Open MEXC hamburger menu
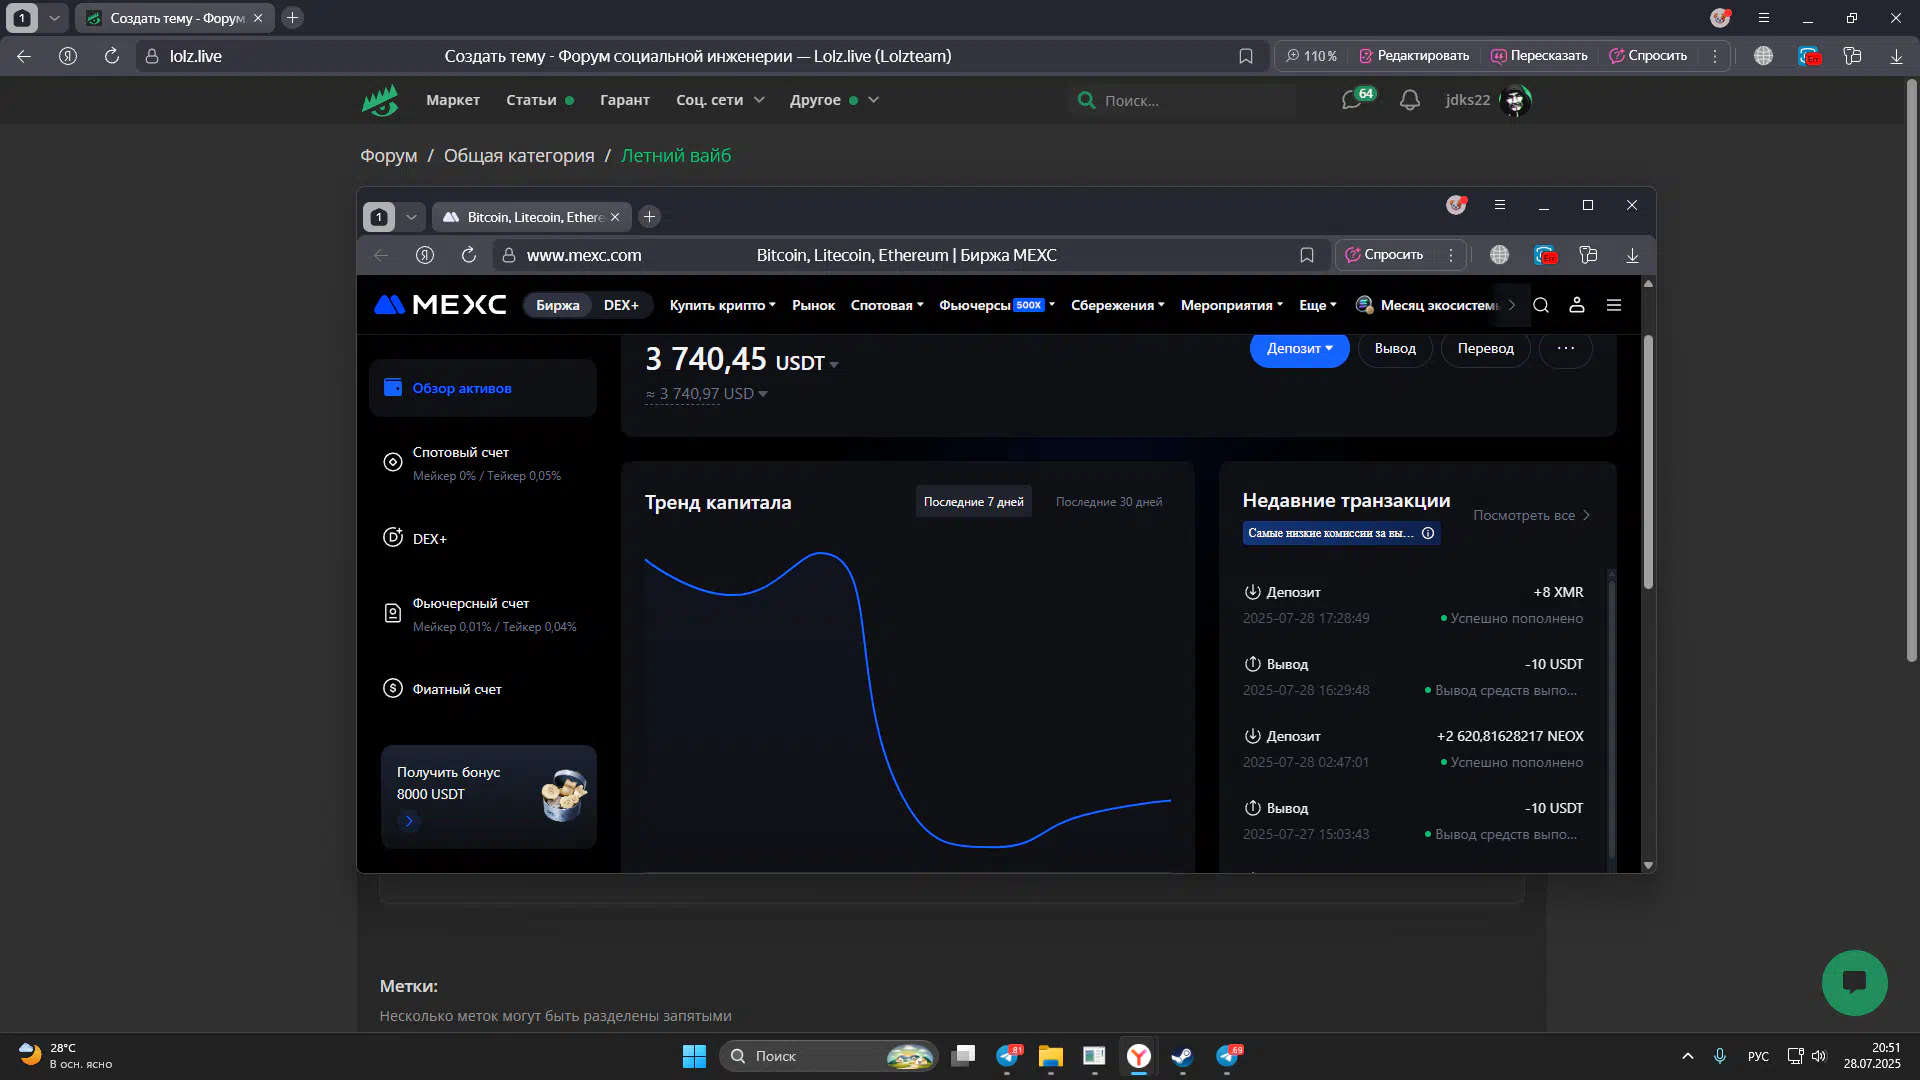The height and width of the screenshot is (1080, 1920). pyautogui.click(x=1614, y=305)
